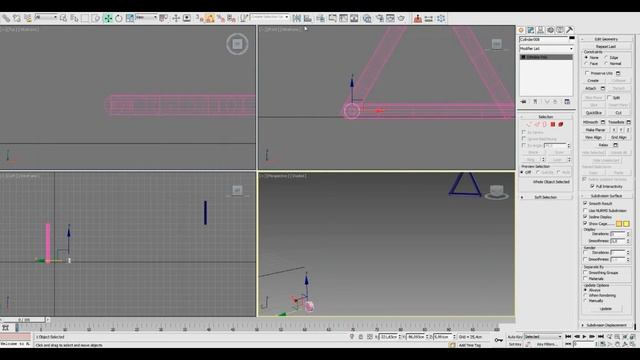Select Element sub-object level icon
Viewport: 640px width, 360px height.
[x=561, y=124]
